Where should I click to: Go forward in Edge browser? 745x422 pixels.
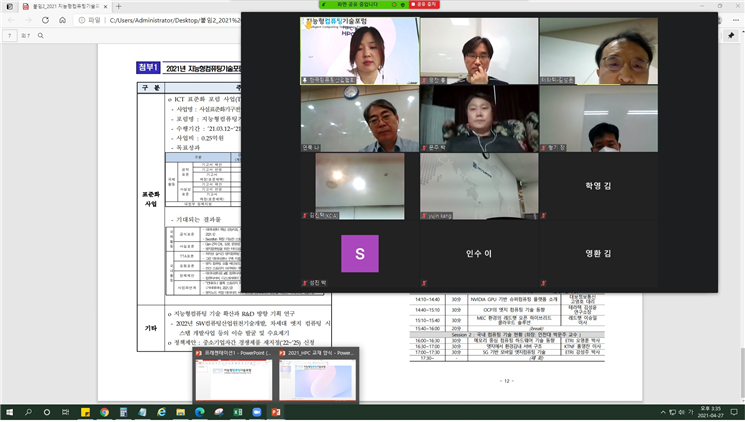point(28,20)
